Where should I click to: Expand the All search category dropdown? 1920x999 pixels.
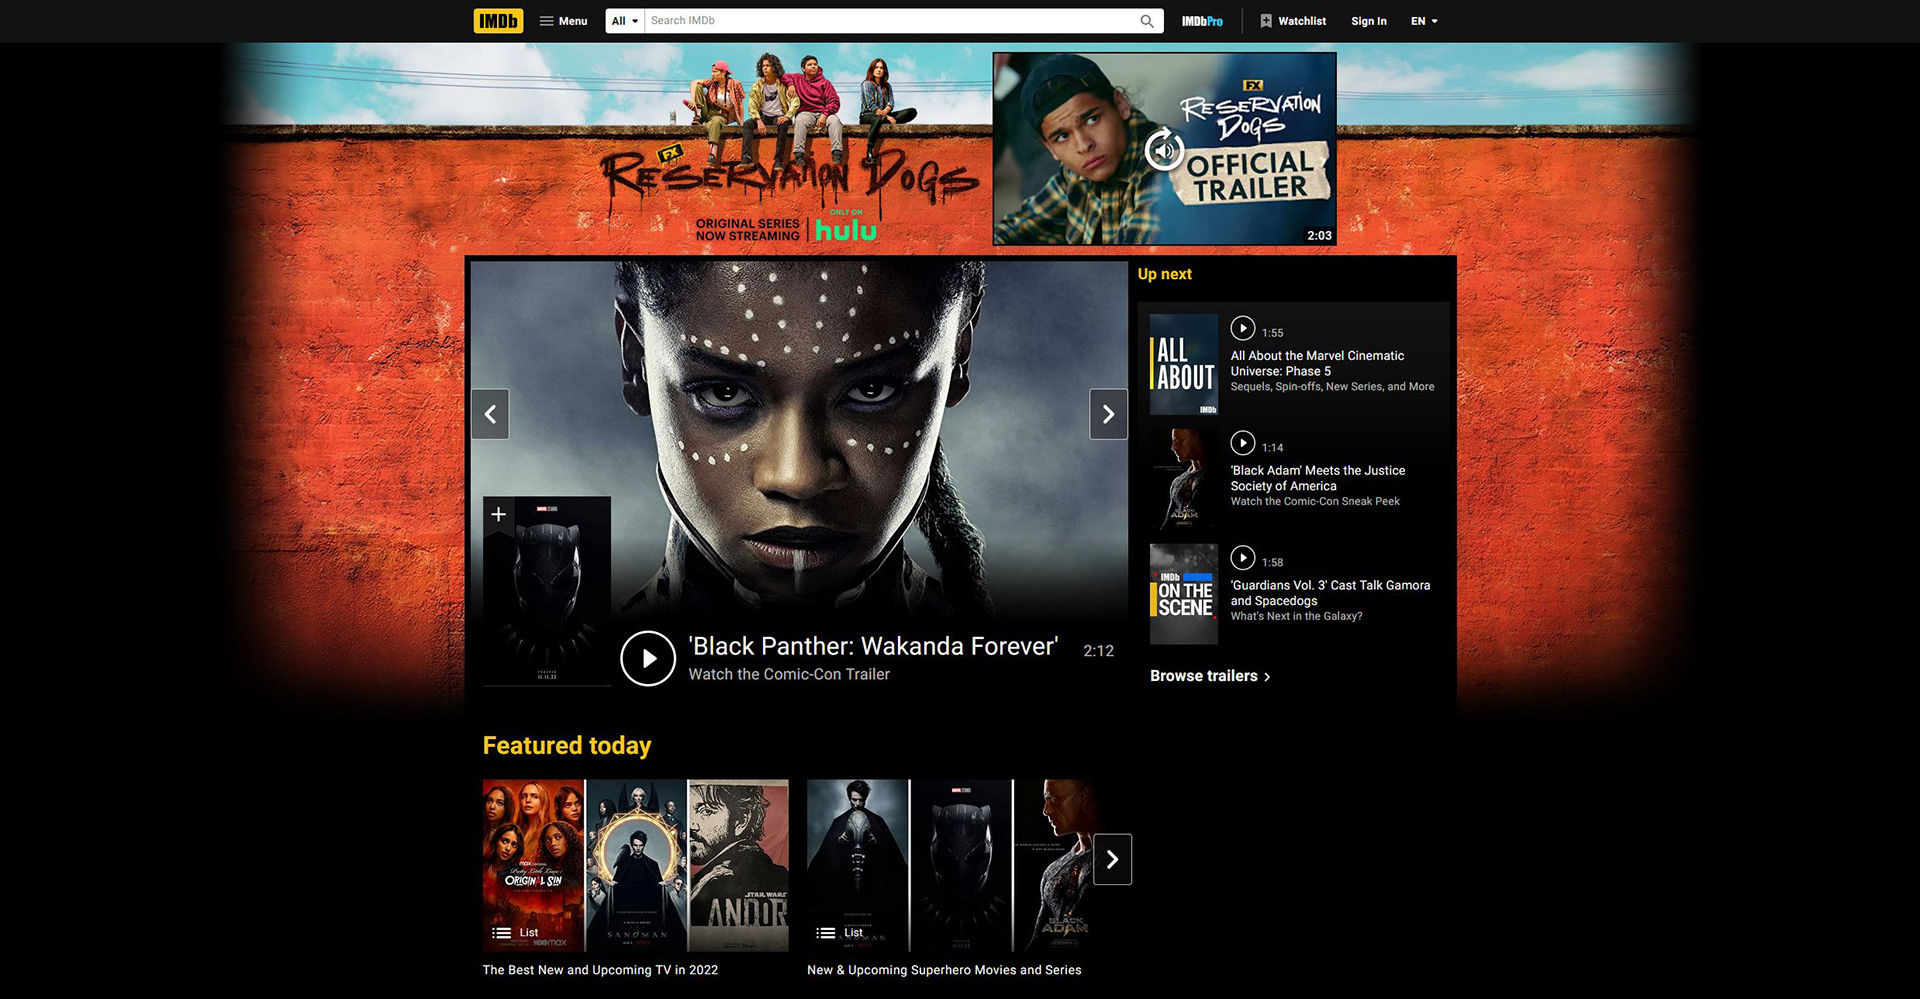625,21
